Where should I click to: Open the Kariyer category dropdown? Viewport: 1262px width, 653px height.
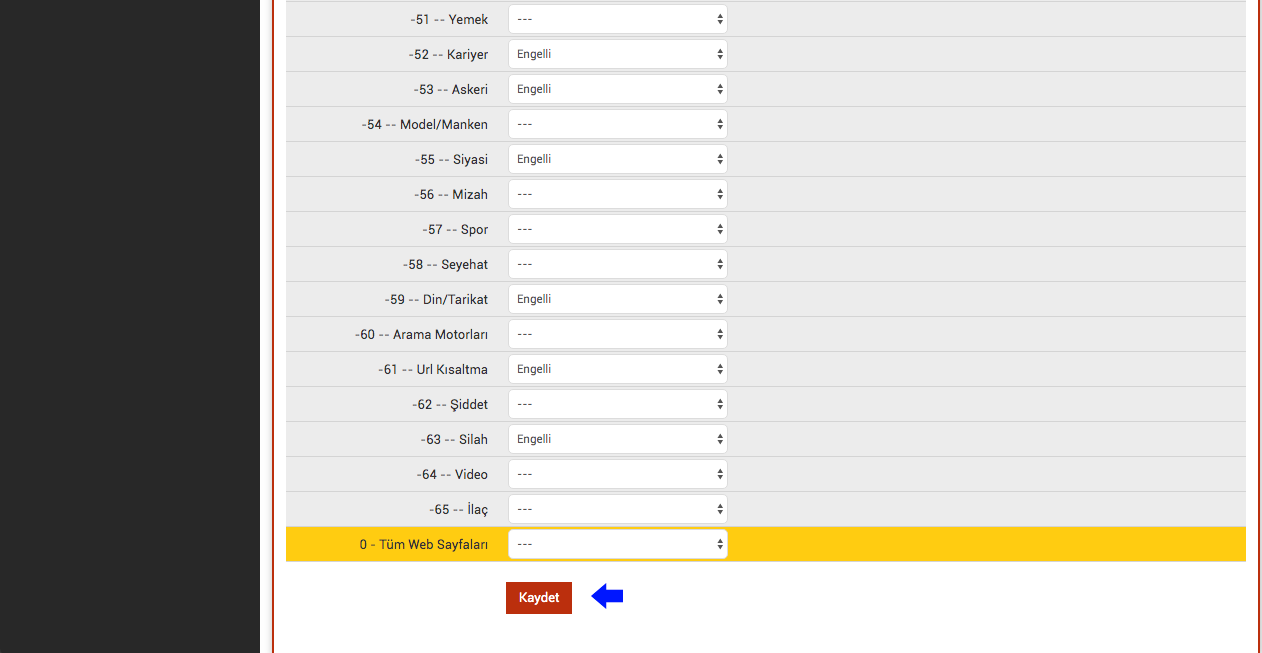coord(618,54)
